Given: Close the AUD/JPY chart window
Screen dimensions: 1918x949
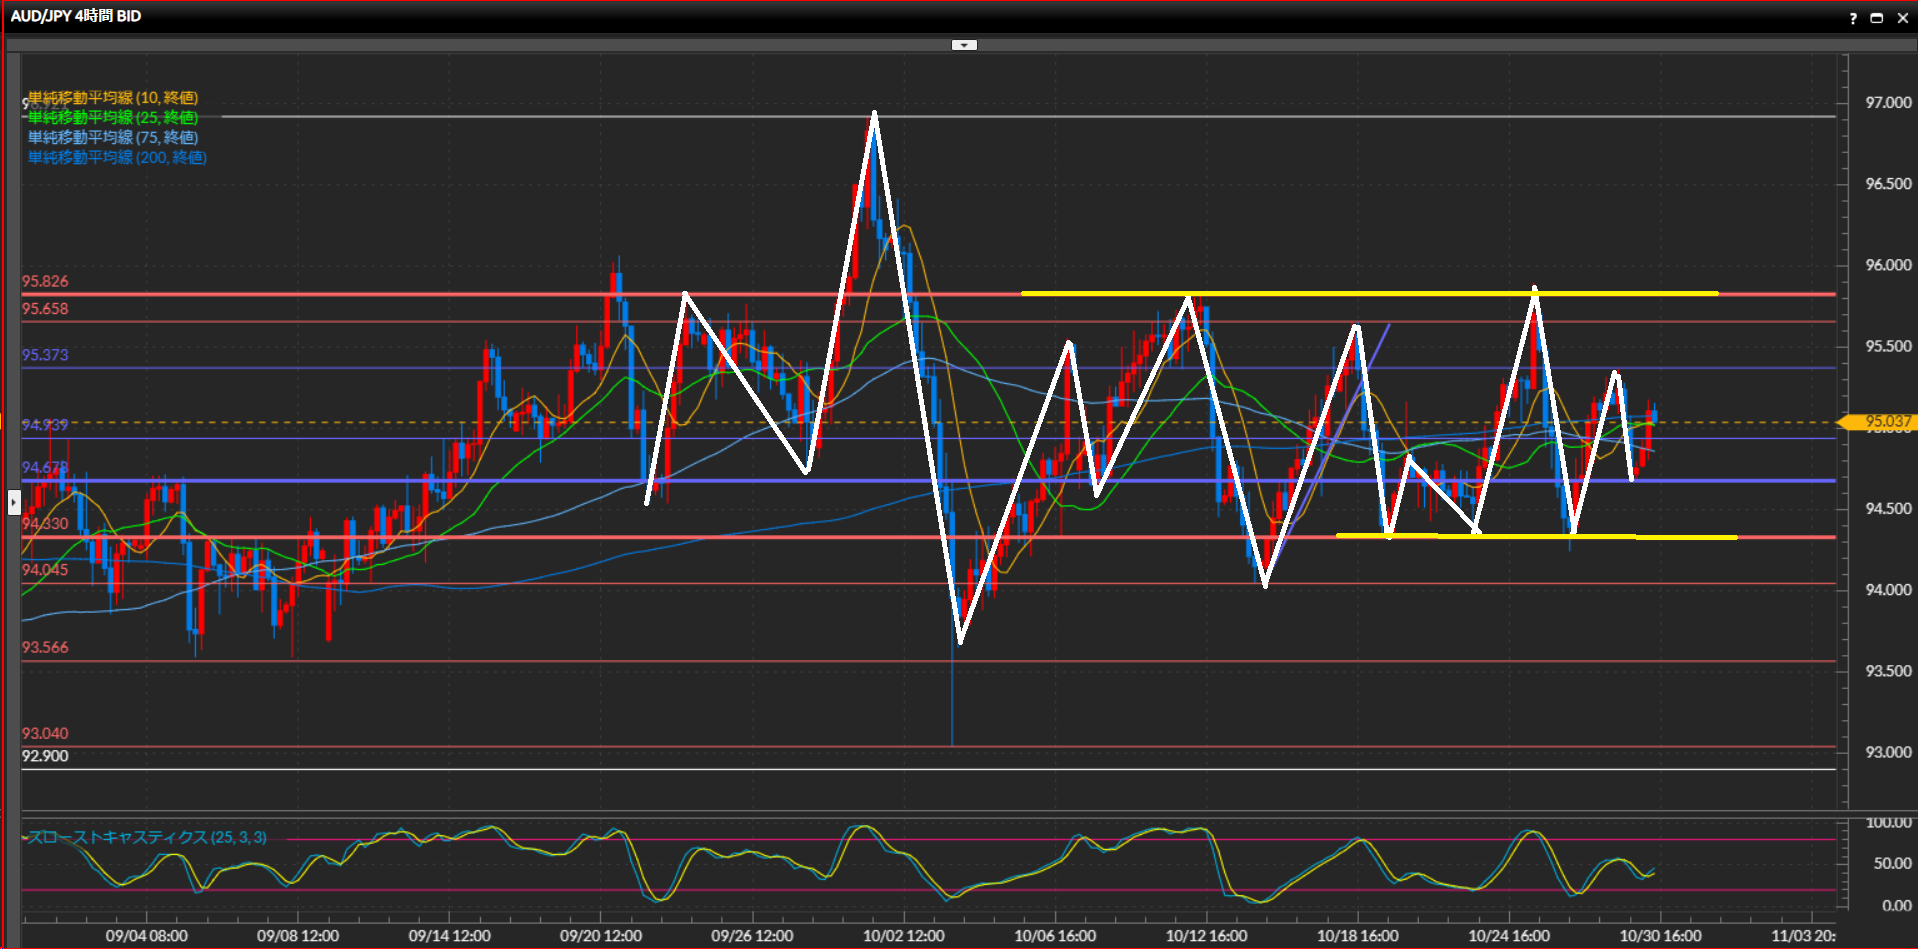Looking at the screenshot, I should pyautogui.click(x=1902, y=18).
